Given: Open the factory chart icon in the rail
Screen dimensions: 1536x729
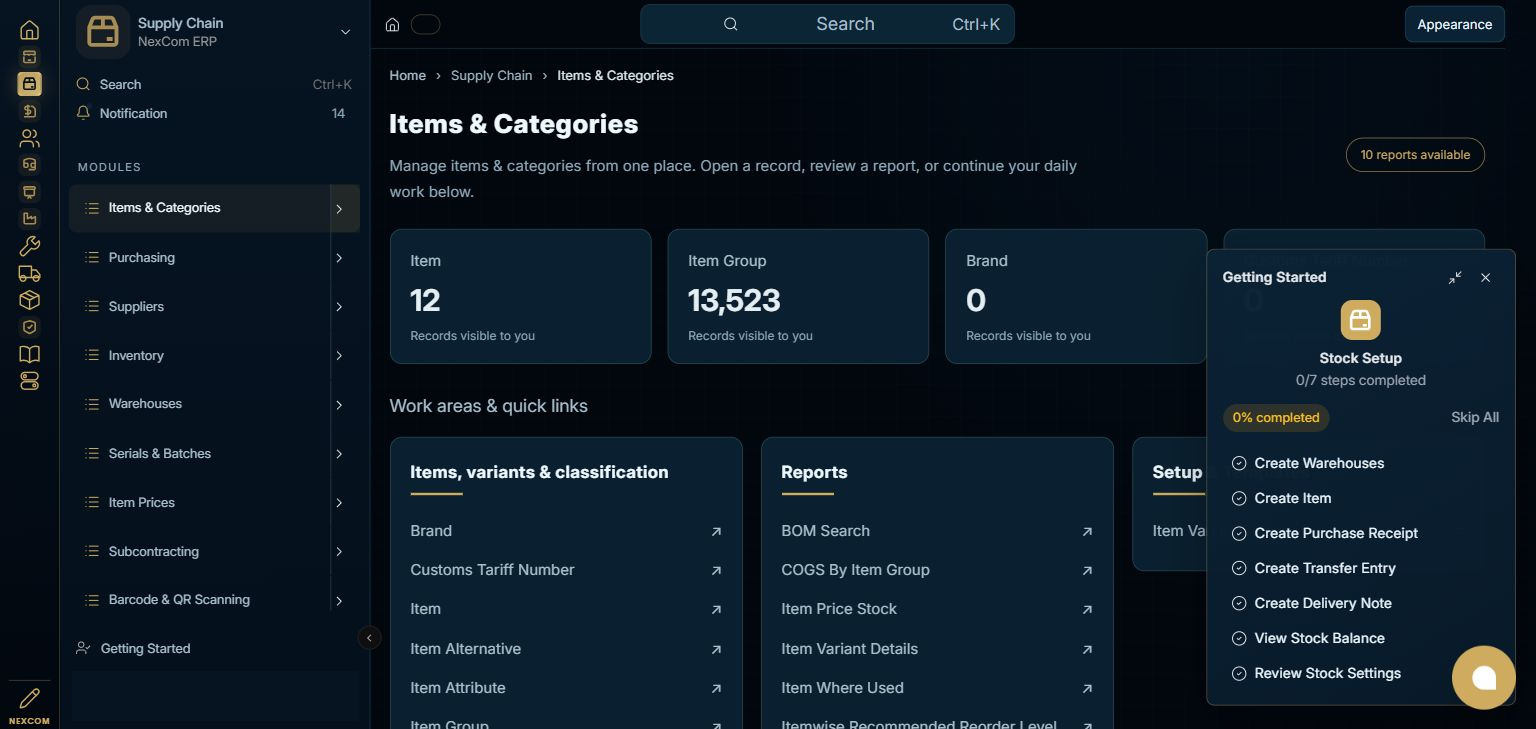Looking at the screenshot, I should coord(29,219).
